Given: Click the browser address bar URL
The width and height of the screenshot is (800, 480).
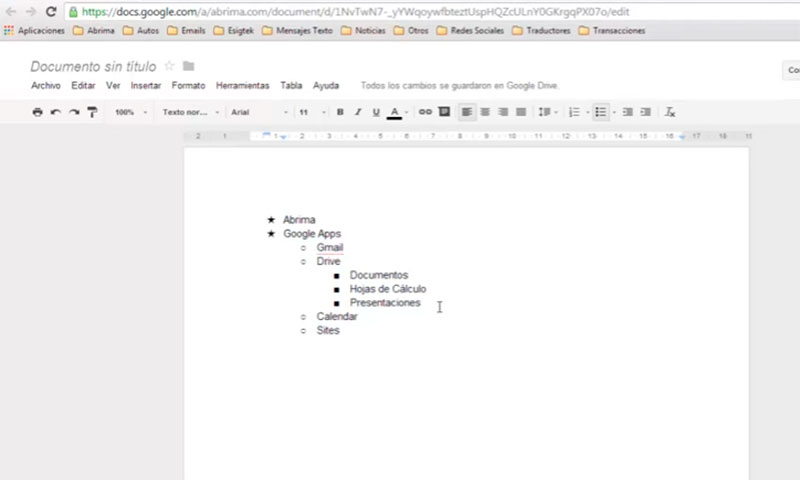Looking at the screenshot, I should tap(355, 11).
